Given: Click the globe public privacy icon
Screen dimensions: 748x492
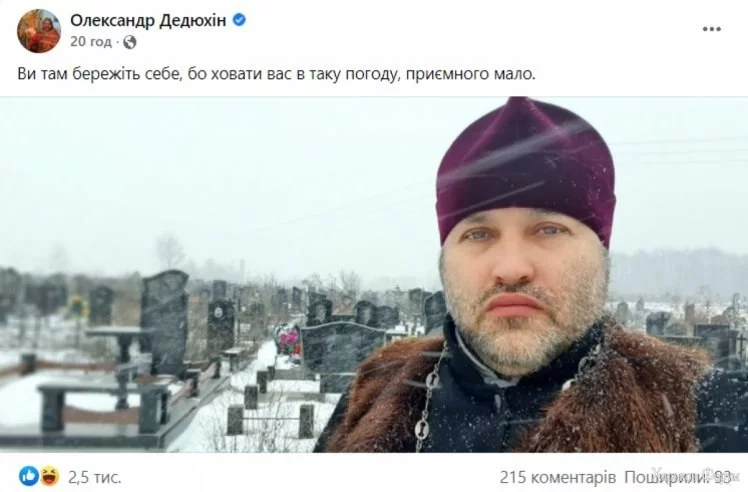Looking at the screenshot, I should [130, 42].
